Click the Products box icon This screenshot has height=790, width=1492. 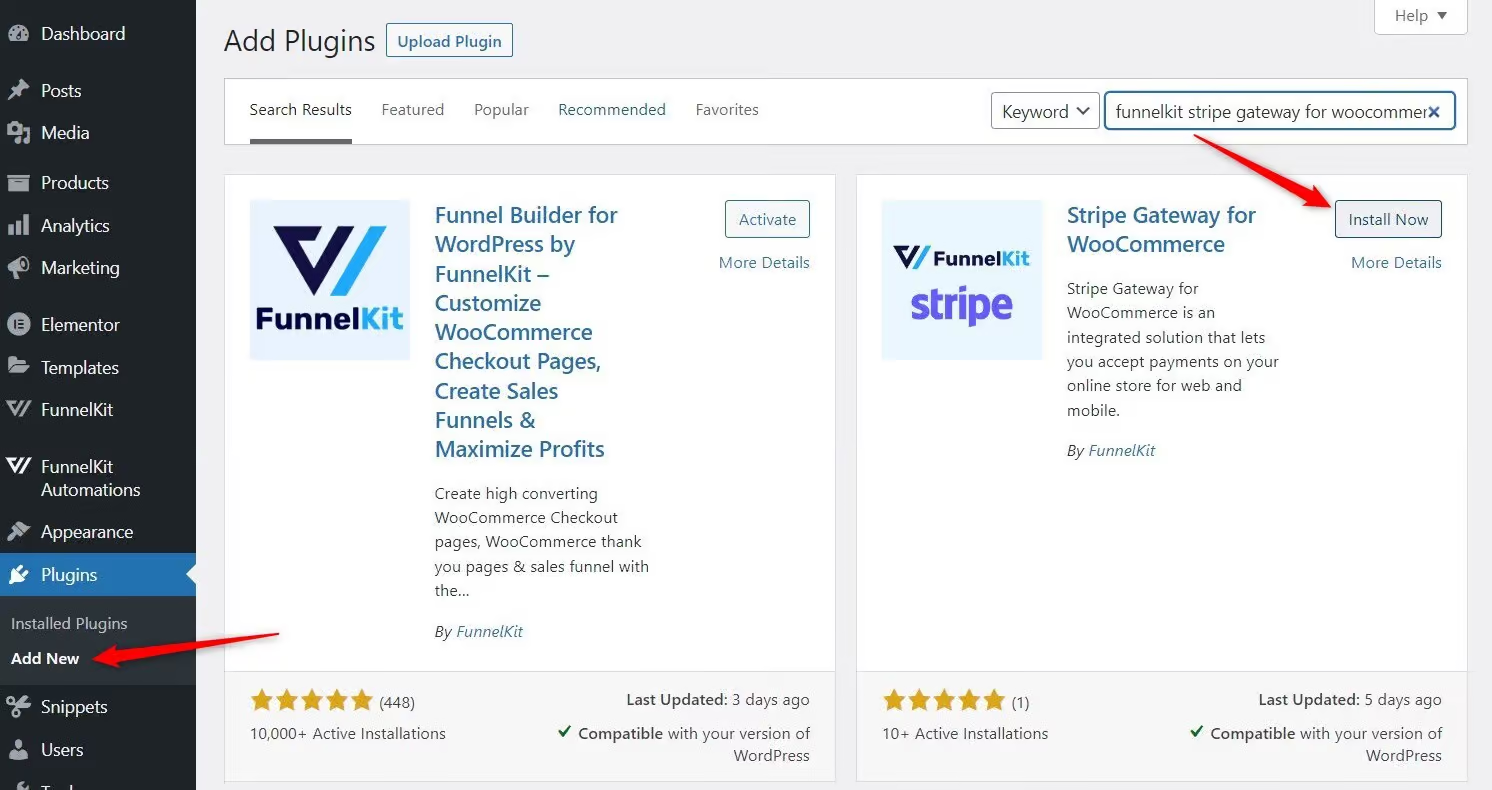(x=18, y=183)
